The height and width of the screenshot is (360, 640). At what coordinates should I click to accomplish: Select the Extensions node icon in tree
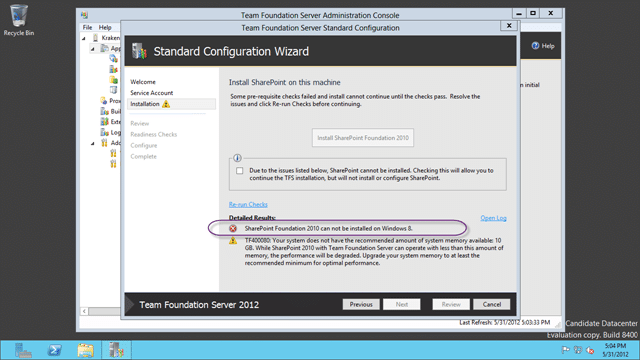coord(104,122)
